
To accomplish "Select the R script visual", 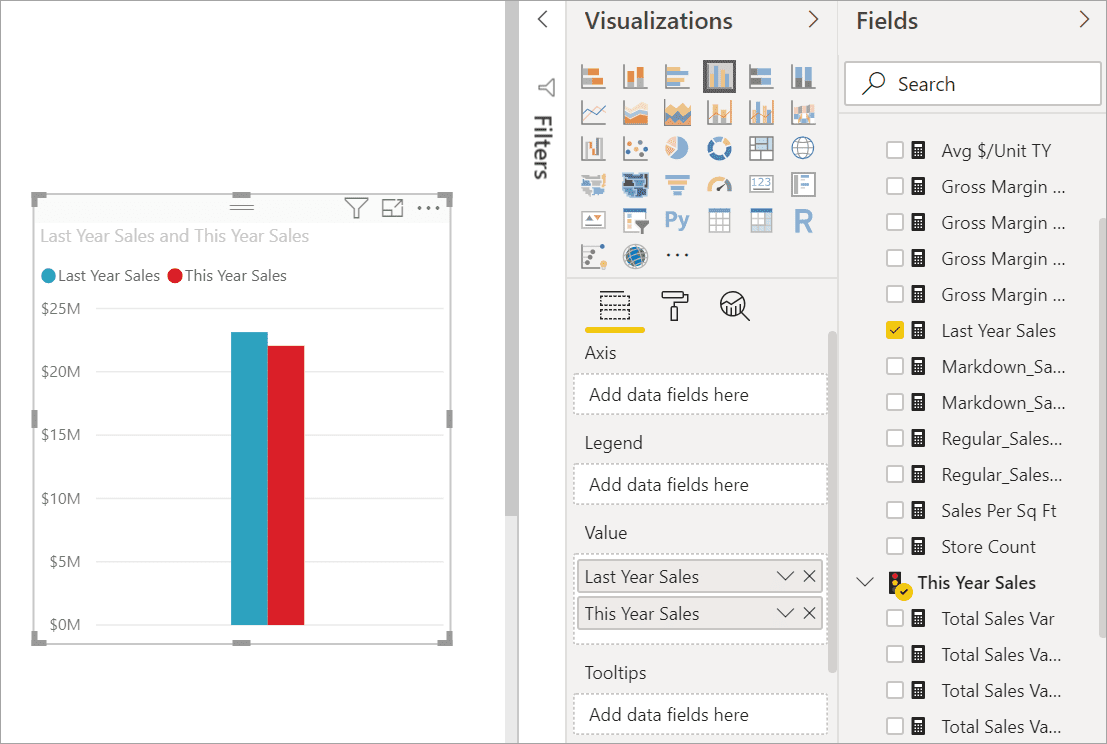I will point(803,220).
